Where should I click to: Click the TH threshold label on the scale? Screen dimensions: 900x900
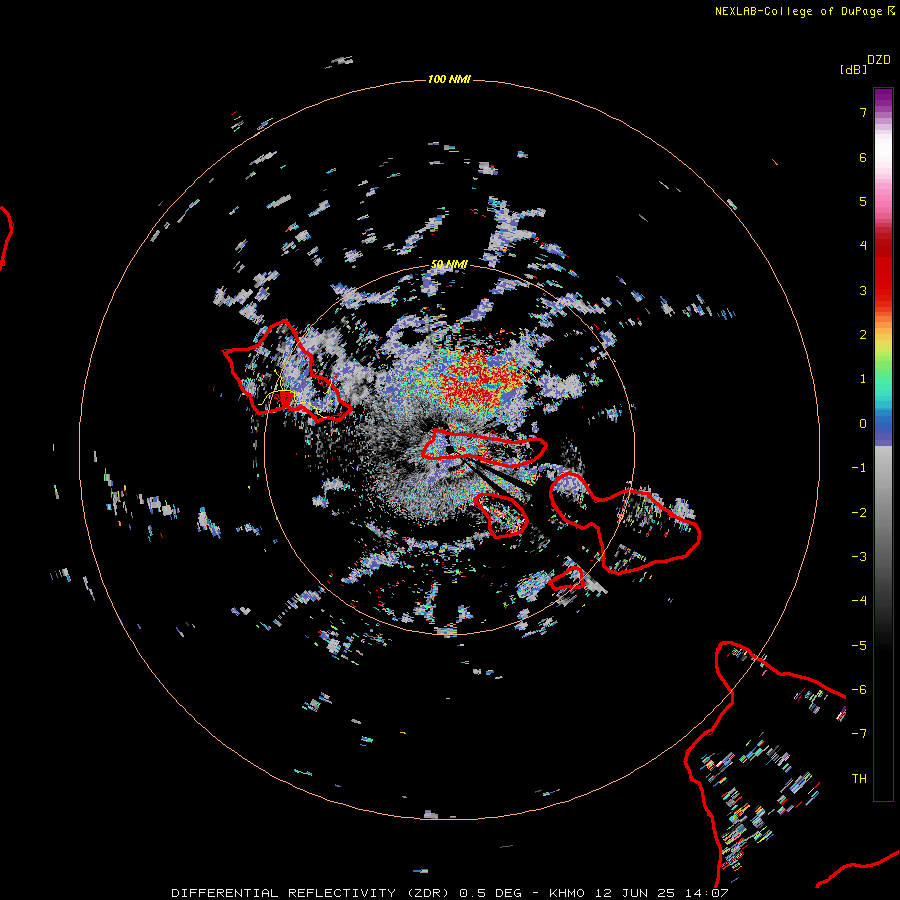click(x=859, y=779)
